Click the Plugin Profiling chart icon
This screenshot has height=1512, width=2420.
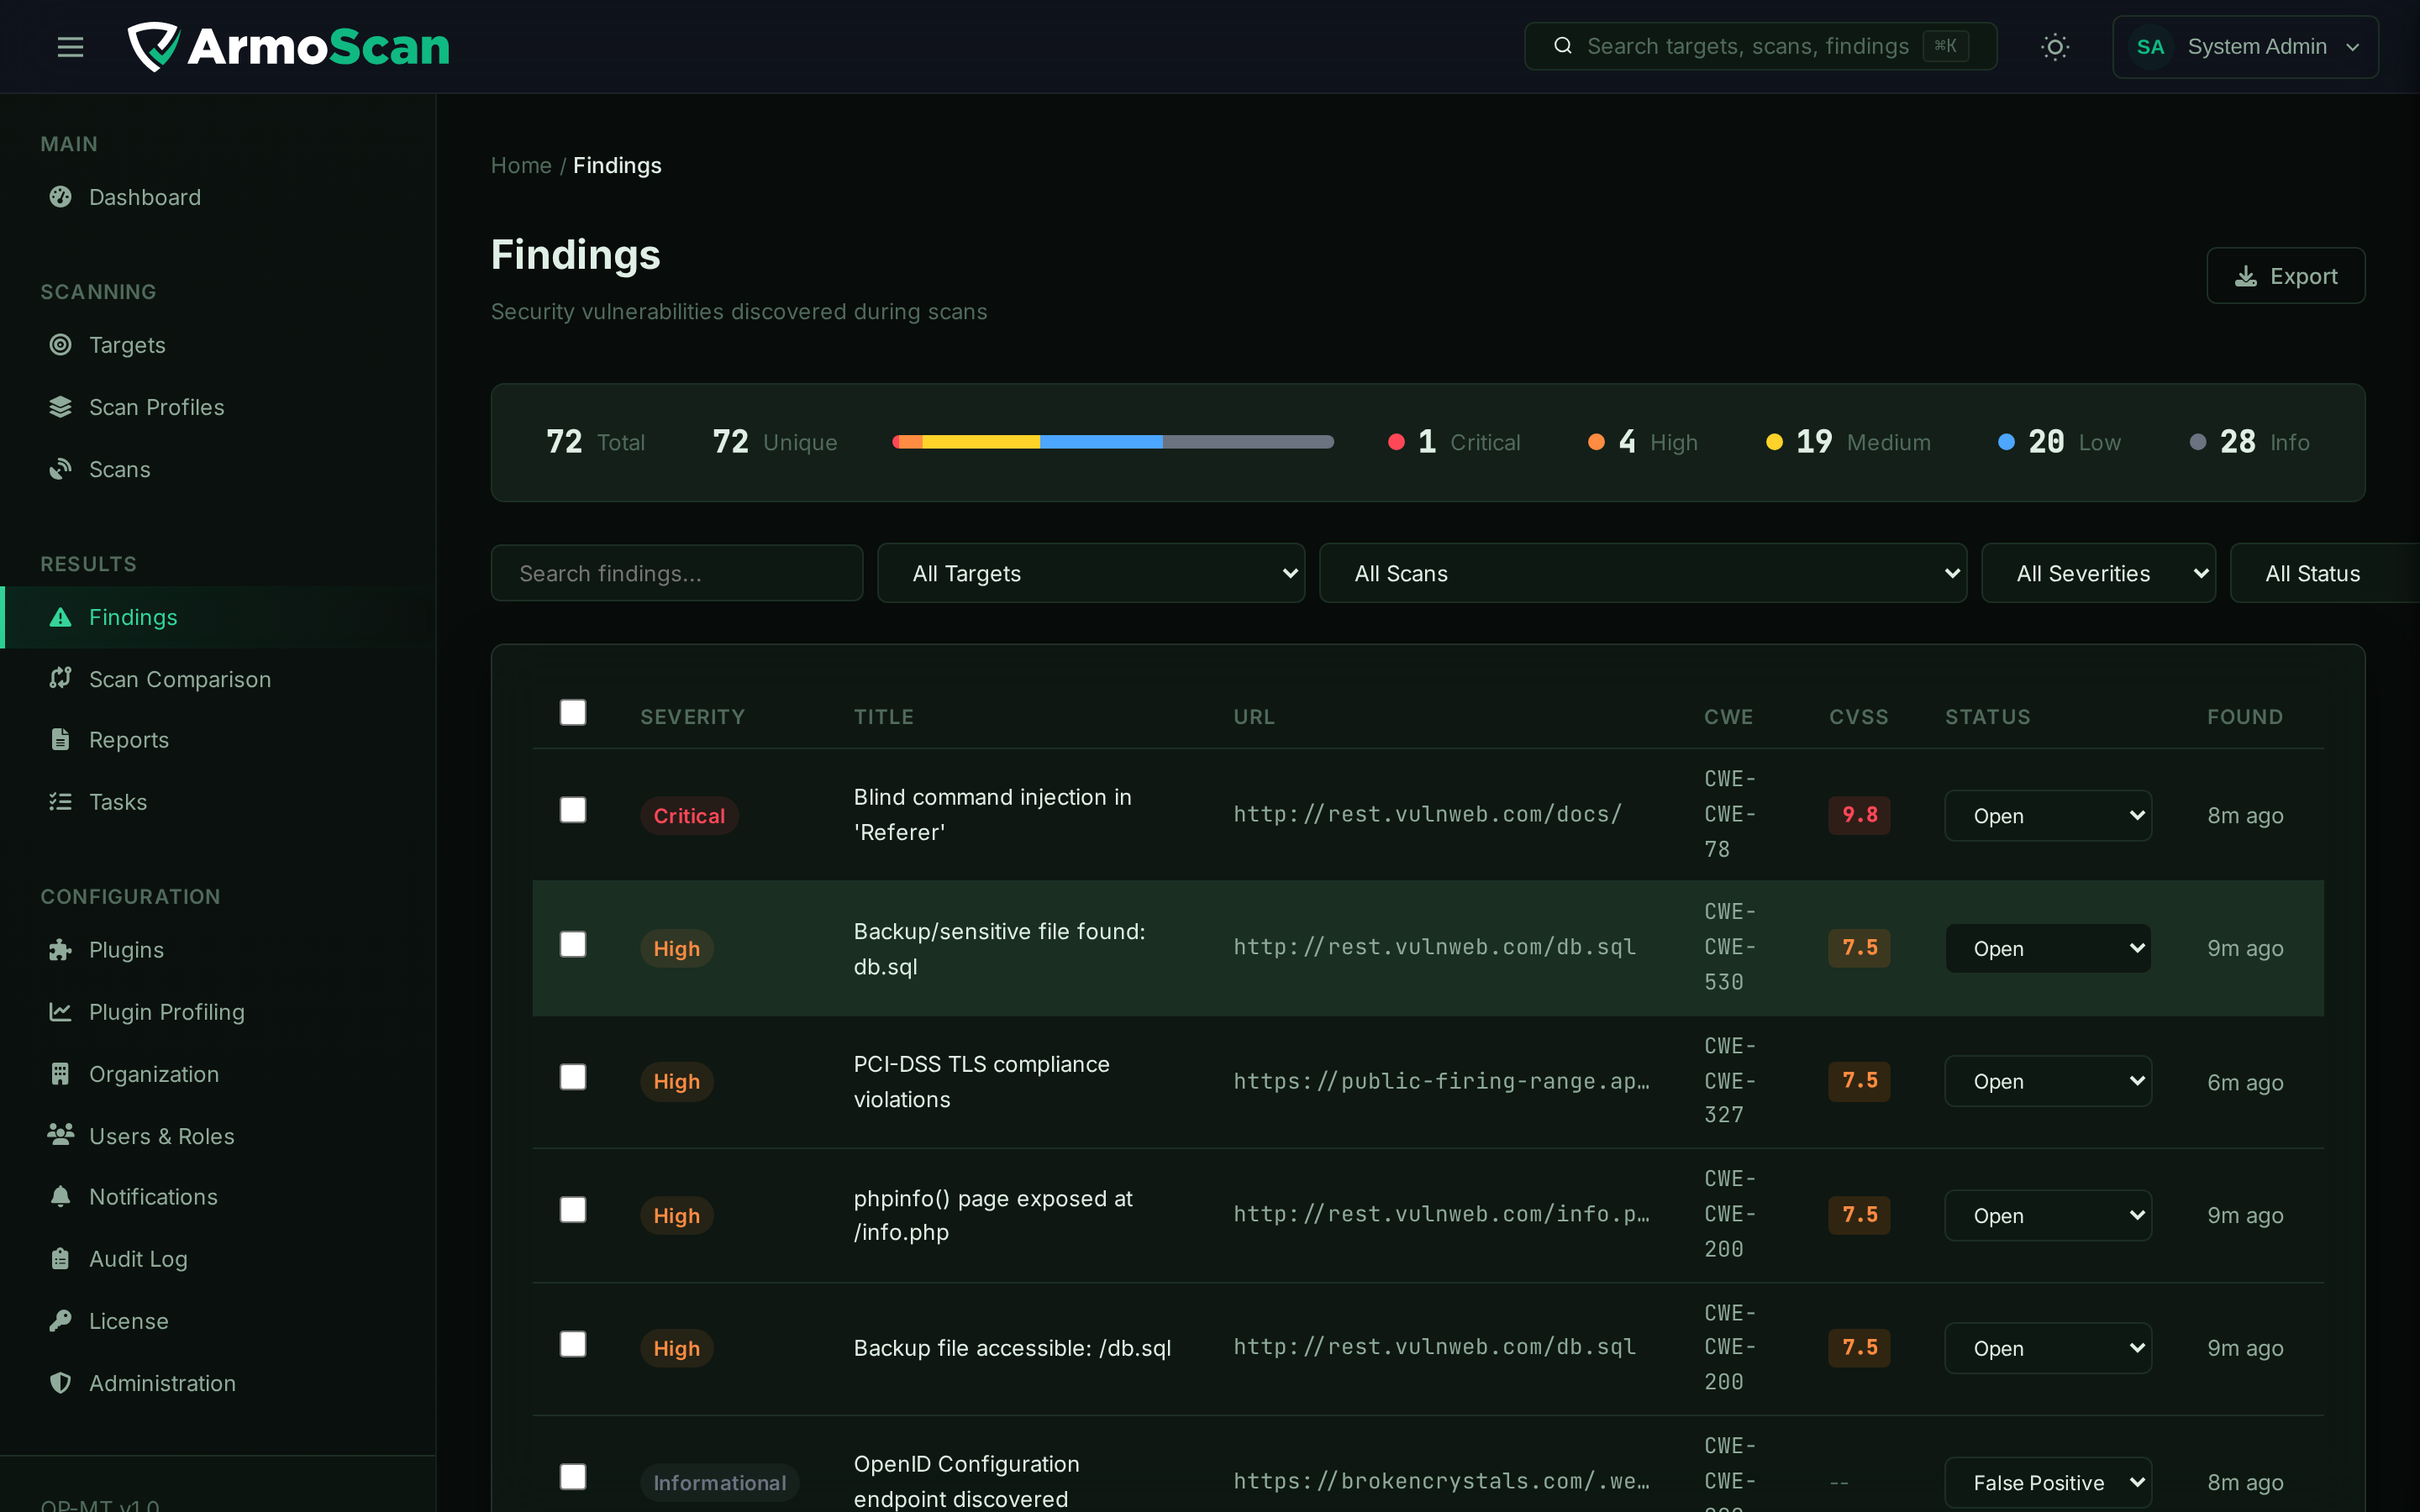[60, 1012]
